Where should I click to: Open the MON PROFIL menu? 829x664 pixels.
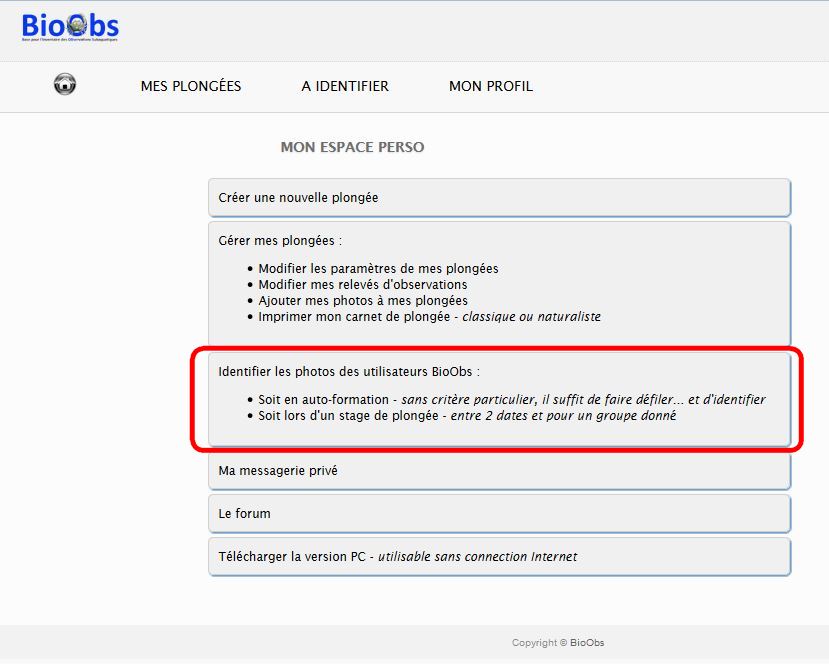coord(491,86)
